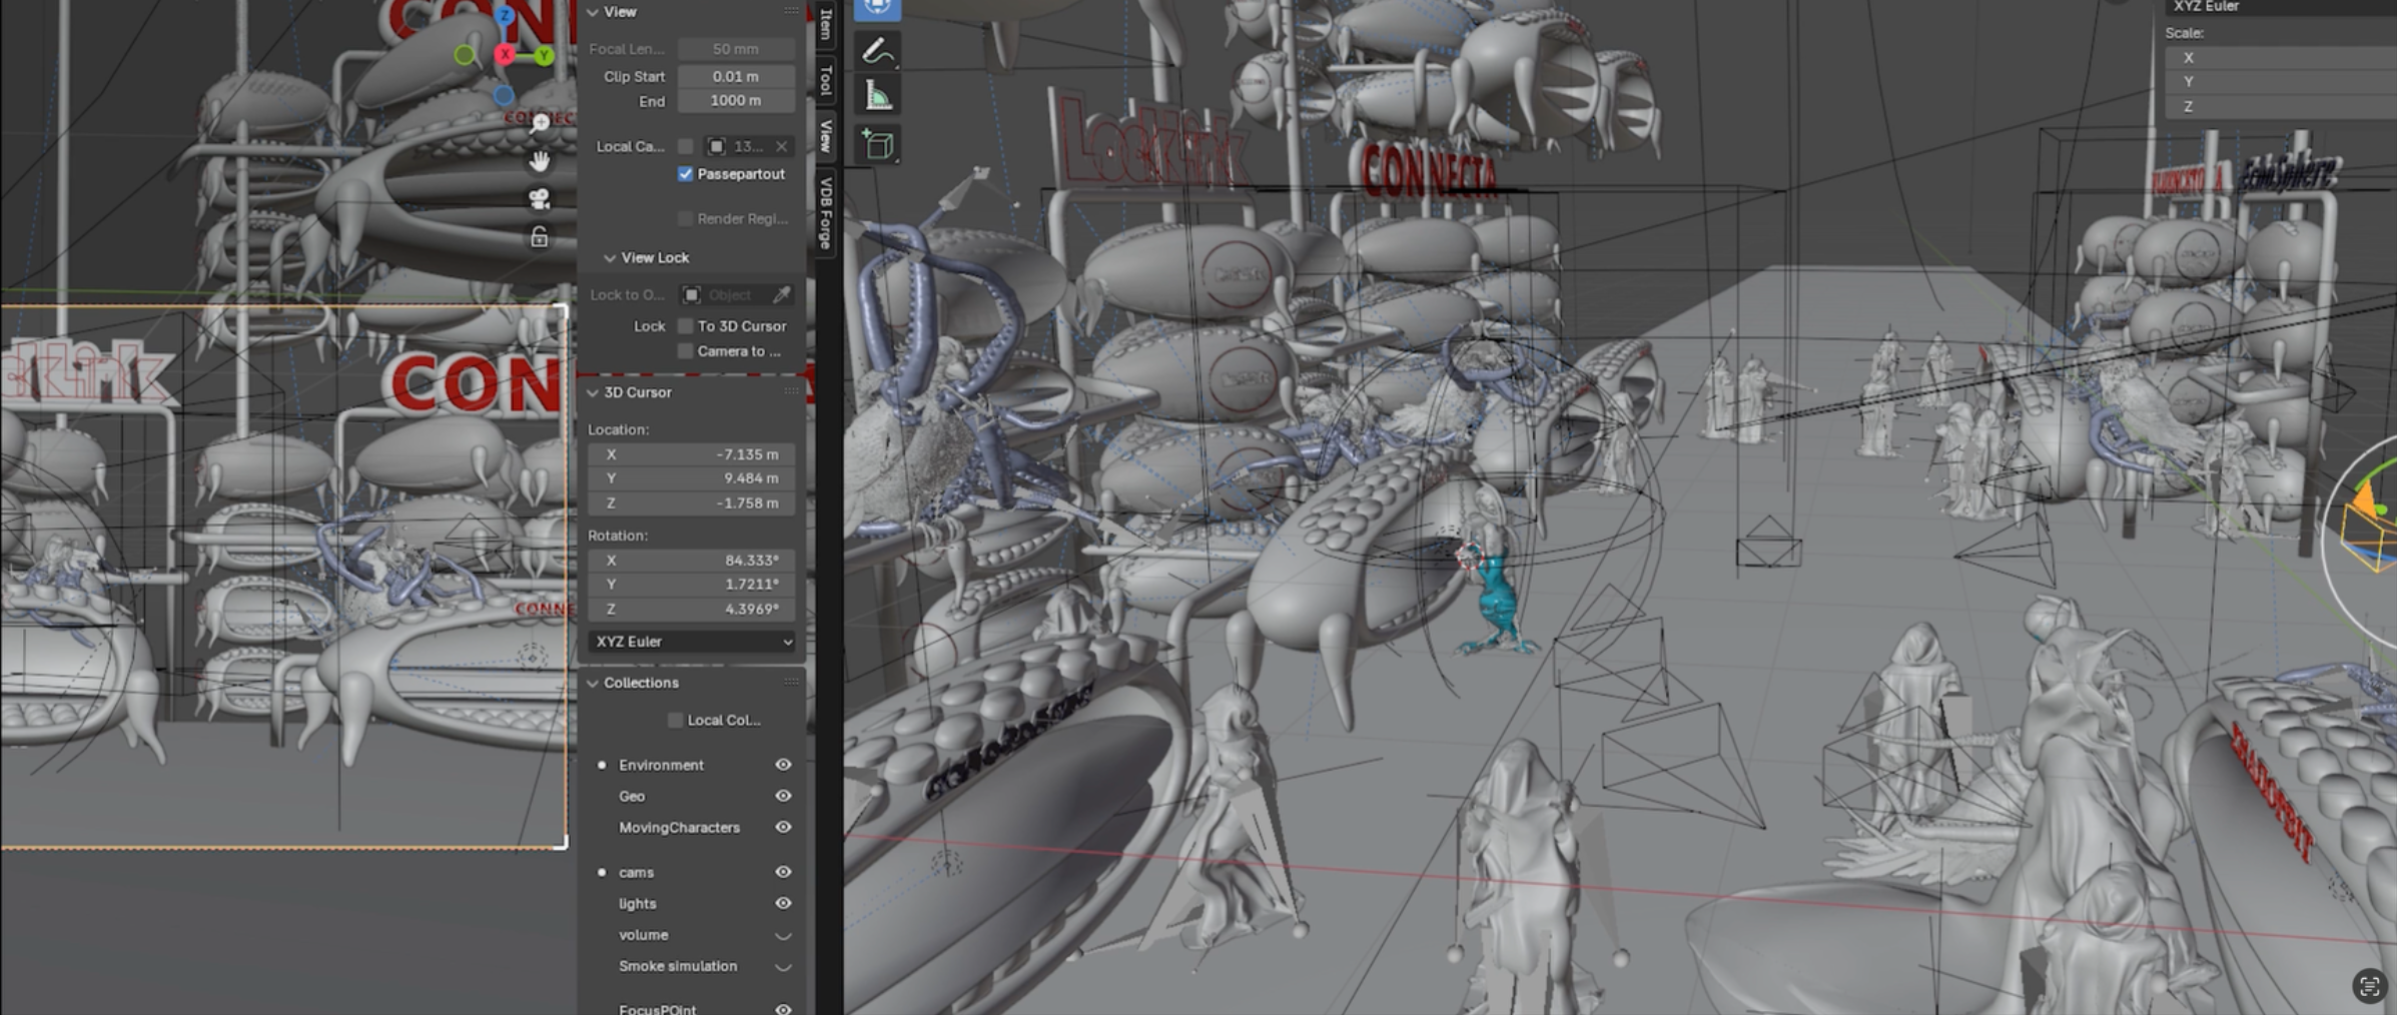Toggle camera view with the camera icon
This screenshot has height=1015, width=2397.
[540, 199]
